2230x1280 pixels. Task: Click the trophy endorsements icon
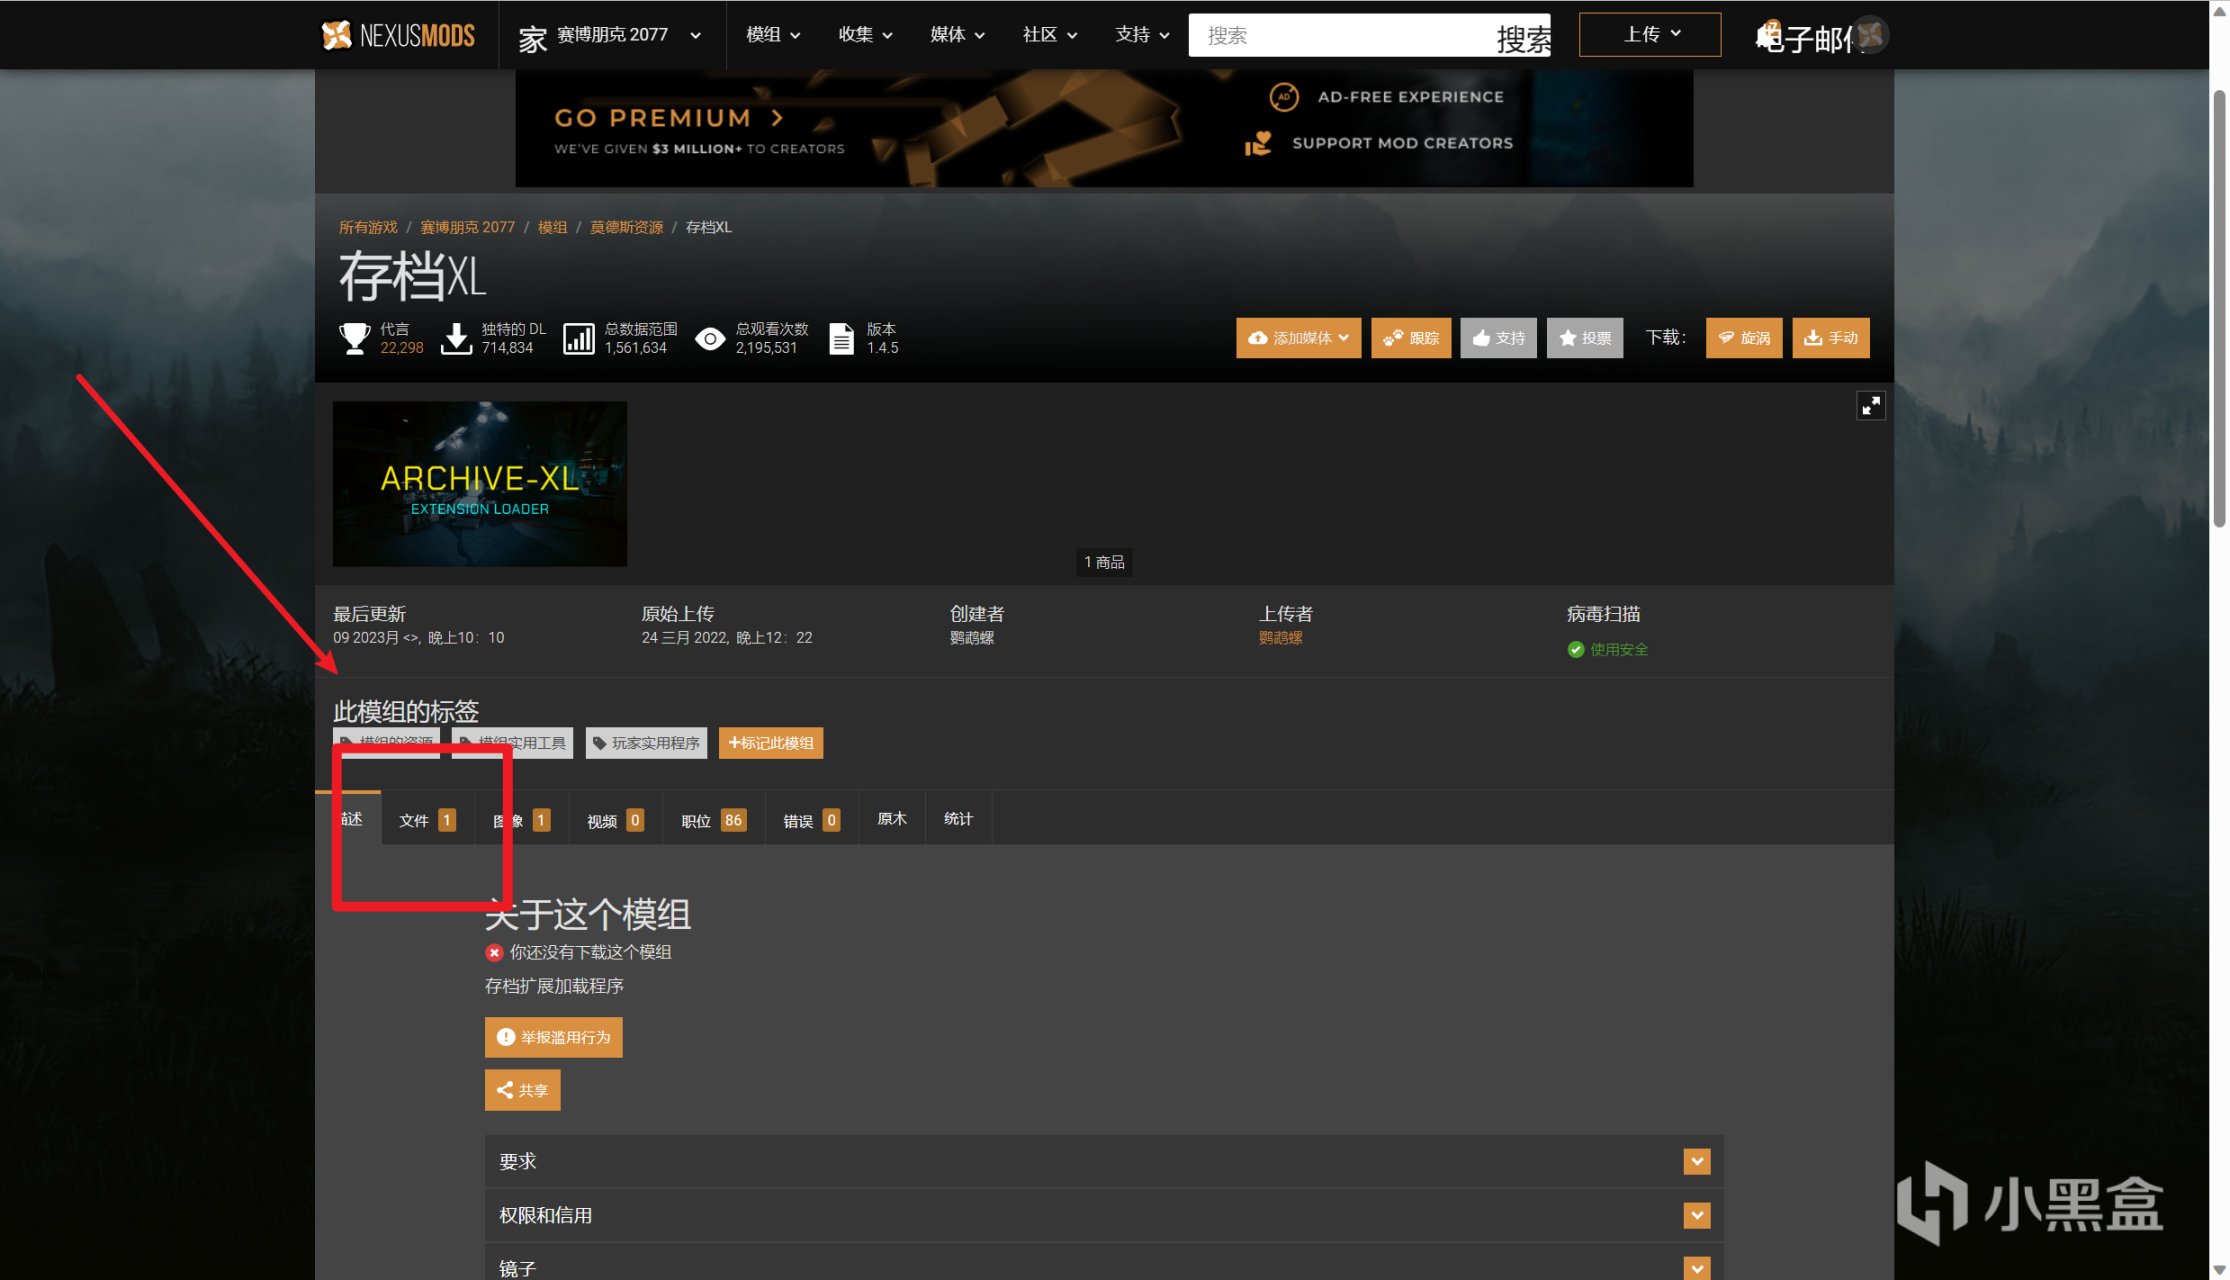tap(354, 338)
